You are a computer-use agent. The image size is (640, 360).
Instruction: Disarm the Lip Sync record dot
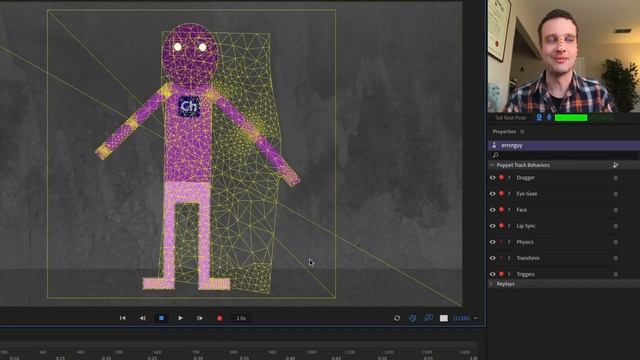501,226
